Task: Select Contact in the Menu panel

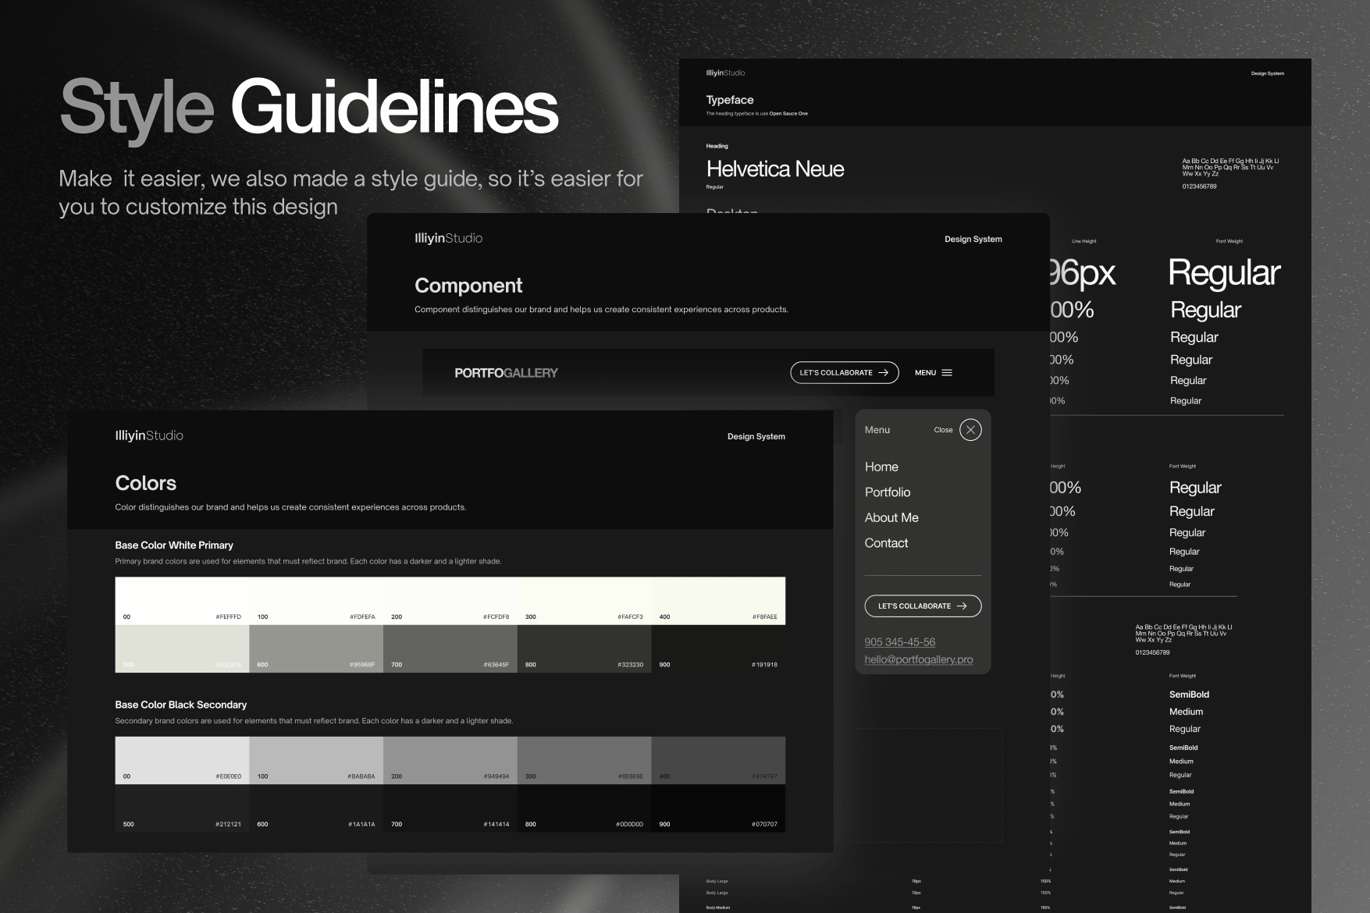Action: pyautogui.click(x=886, y=543)
